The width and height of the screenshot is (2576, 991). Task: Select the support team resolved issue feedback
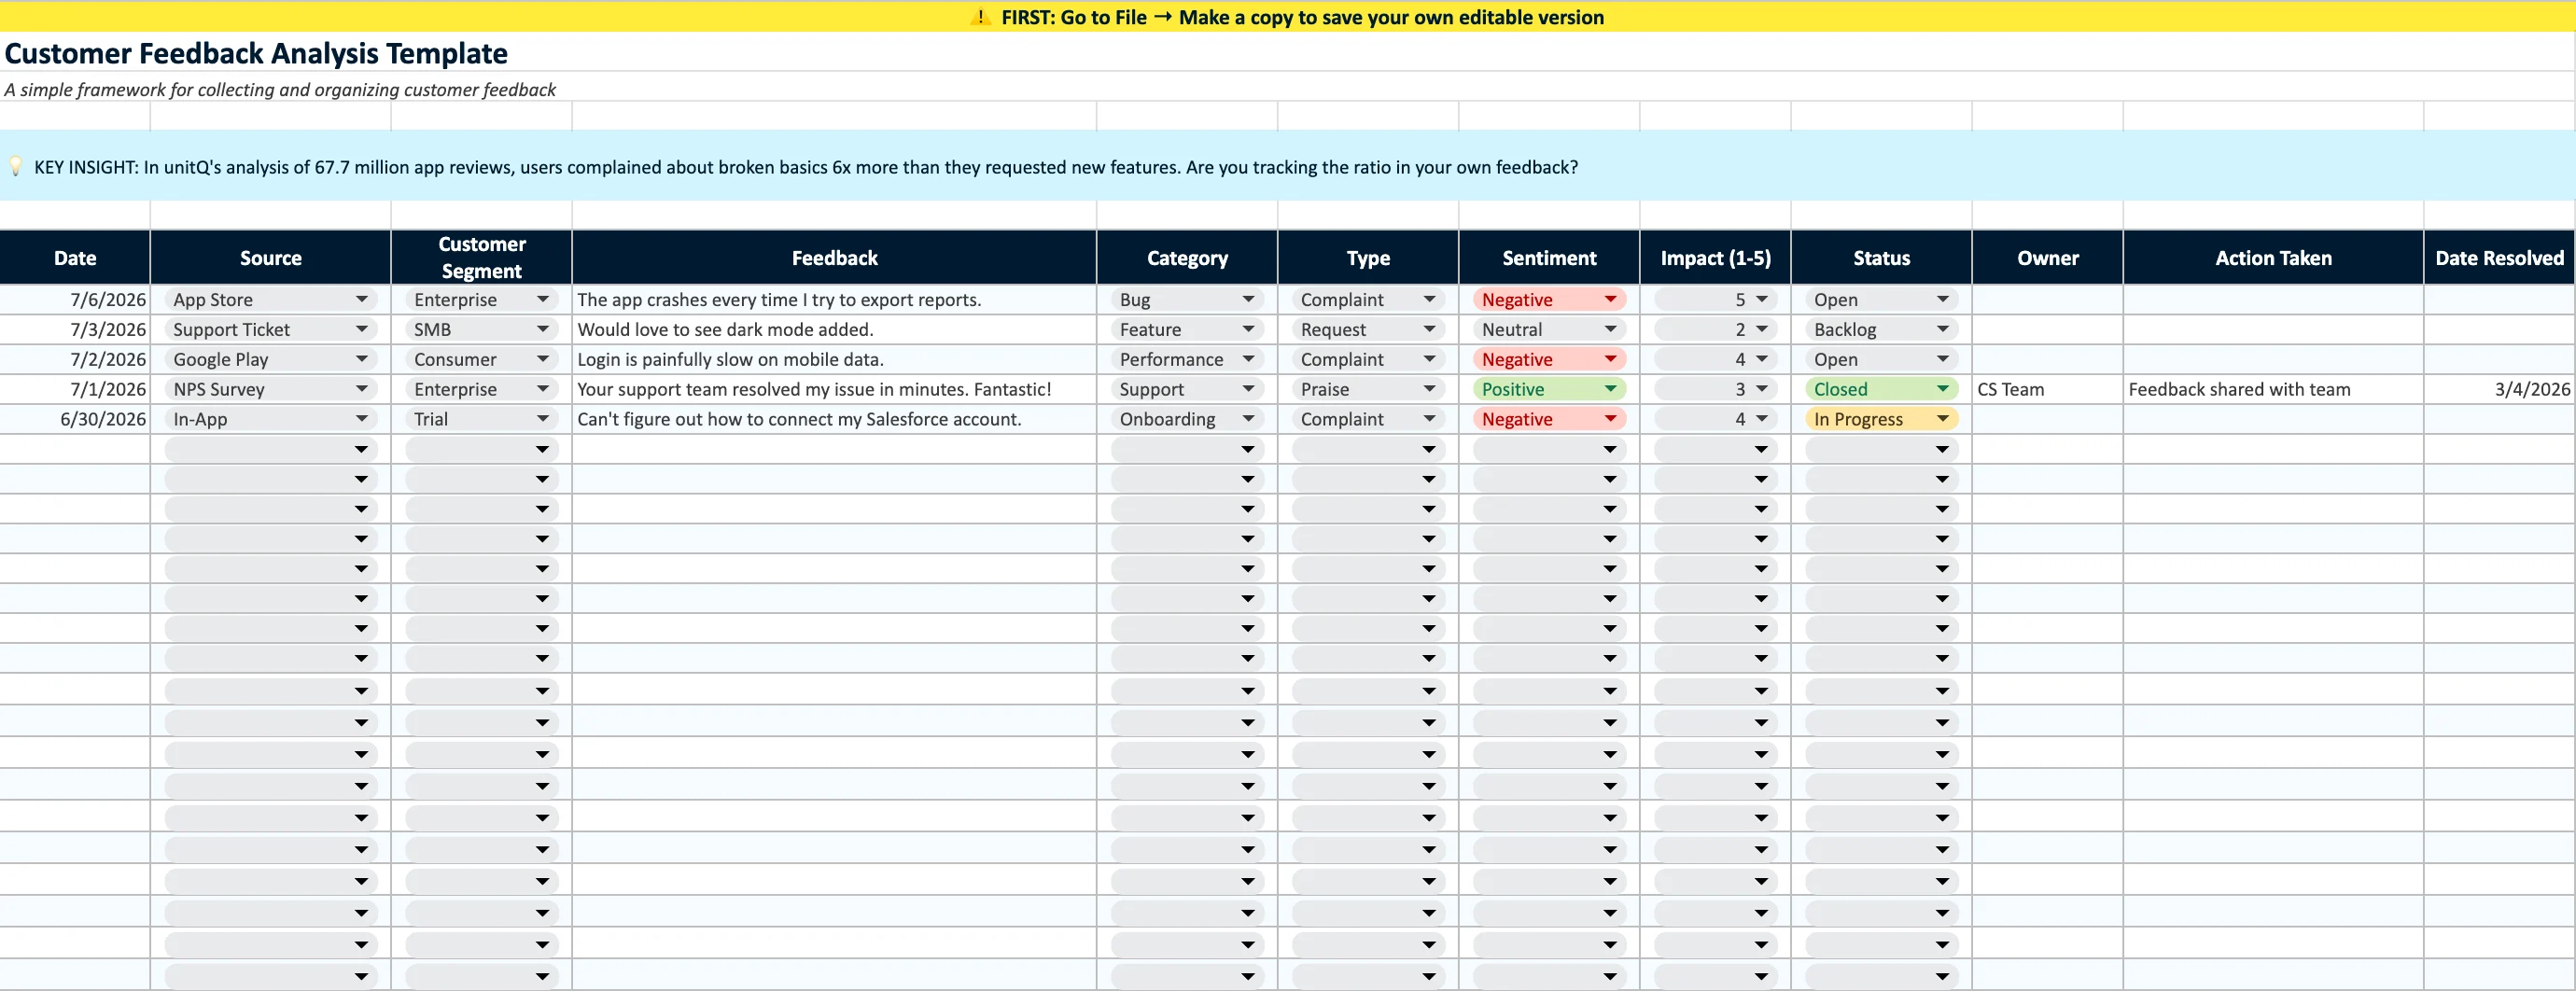click(834, 389)
